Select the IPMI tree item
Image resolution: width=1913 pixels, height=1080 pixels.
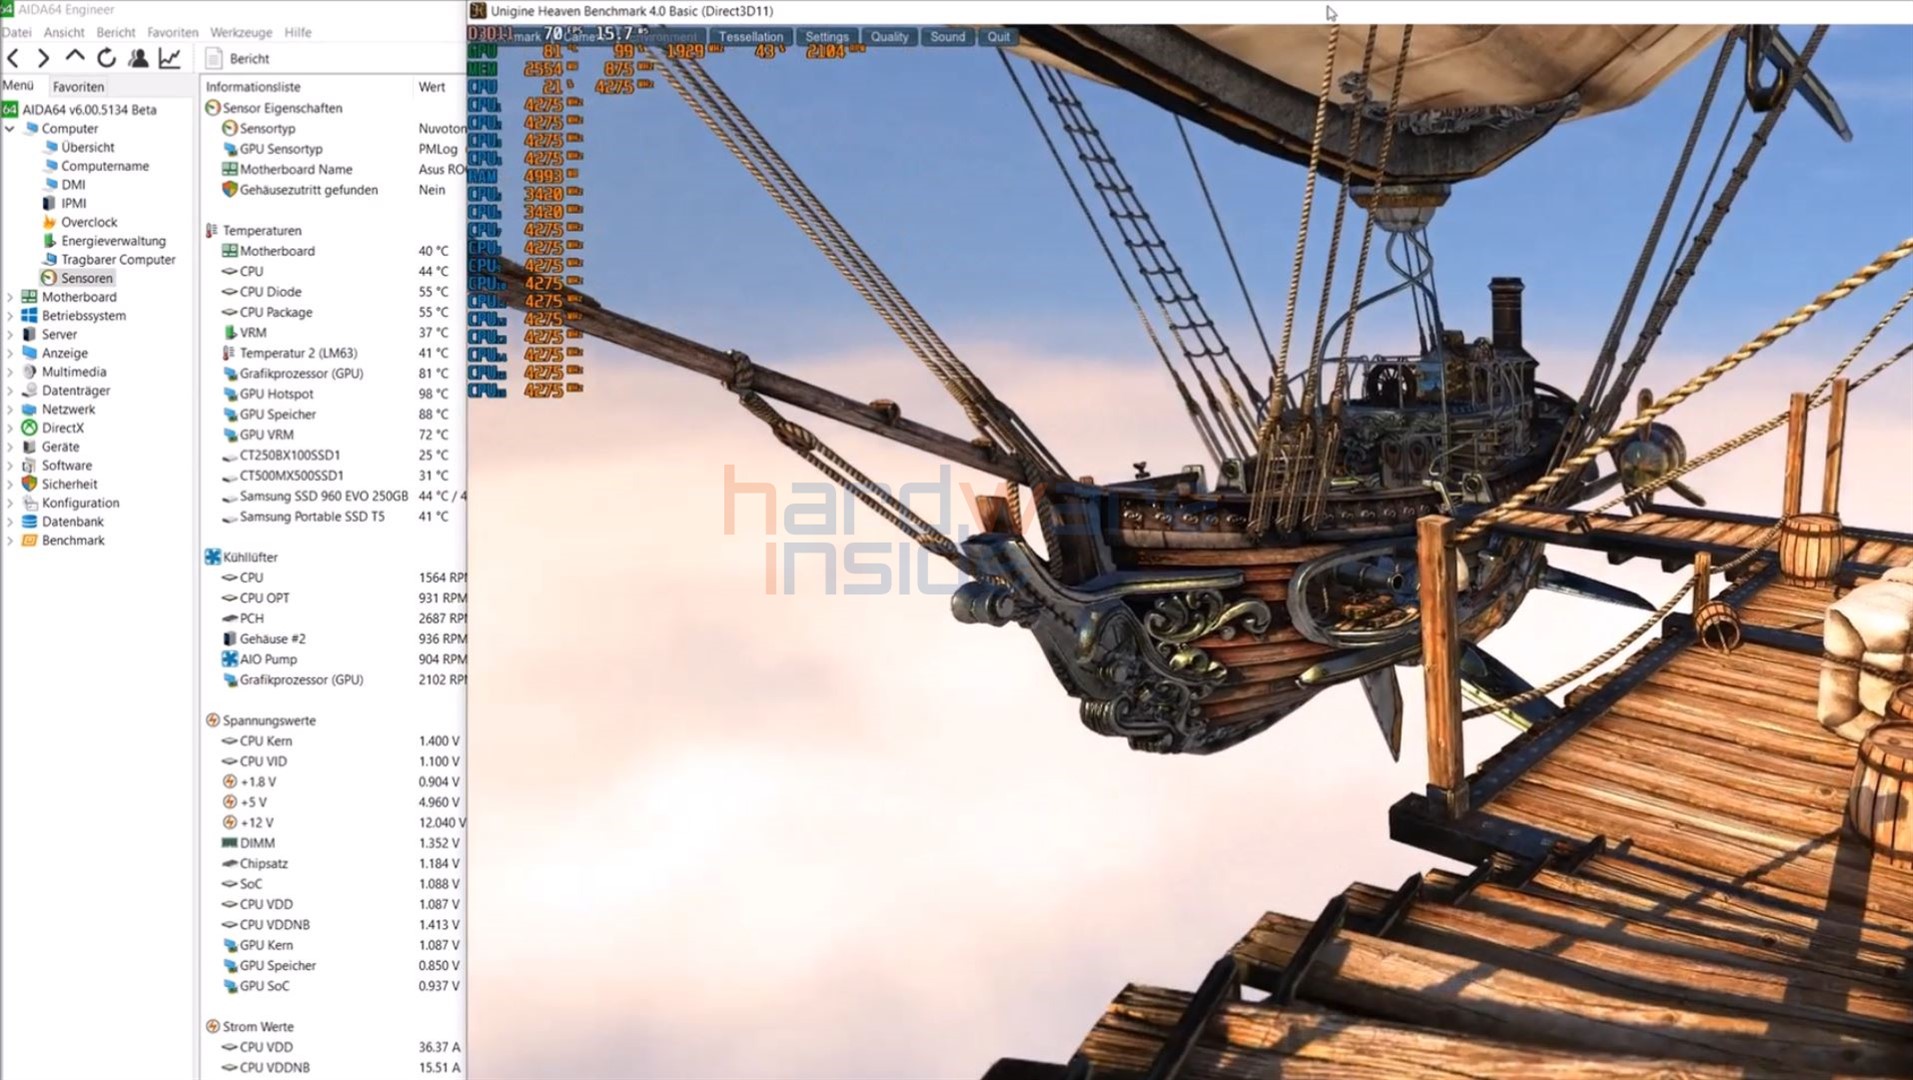coord(73,203)
